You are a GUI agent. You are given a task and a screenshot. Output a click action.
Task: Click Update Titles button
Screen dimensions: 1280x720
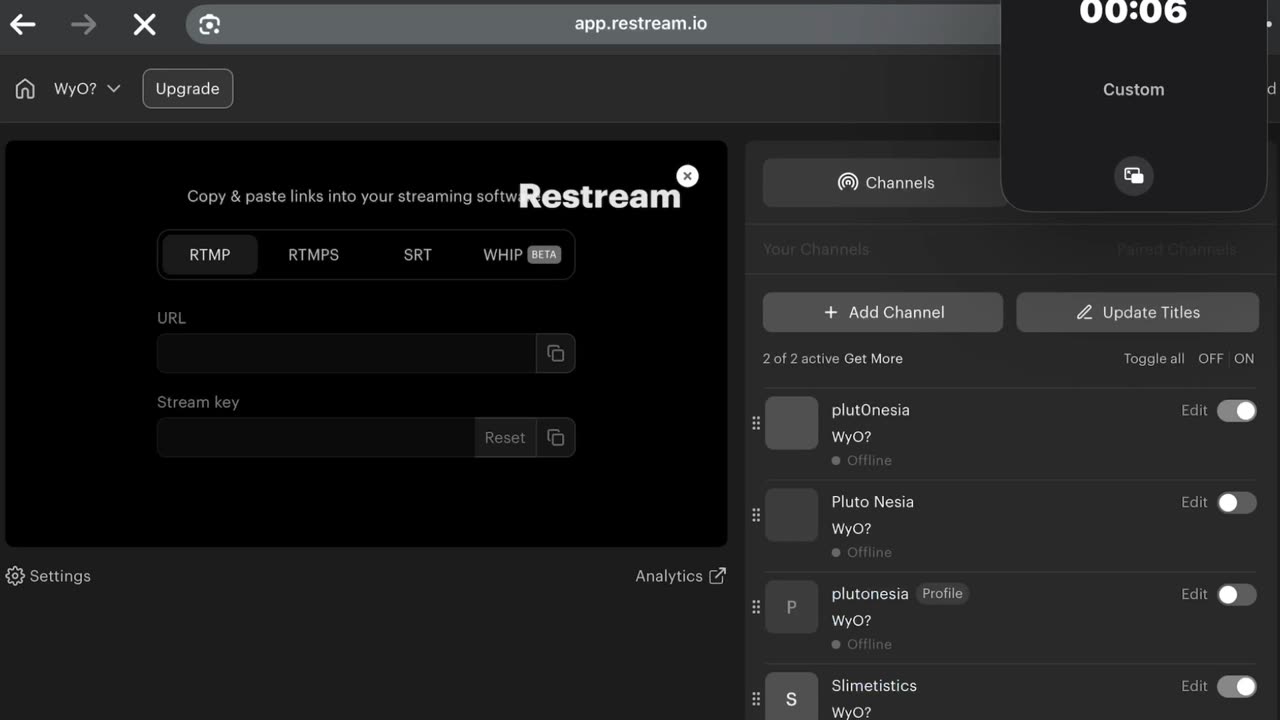coord(1138,312)
